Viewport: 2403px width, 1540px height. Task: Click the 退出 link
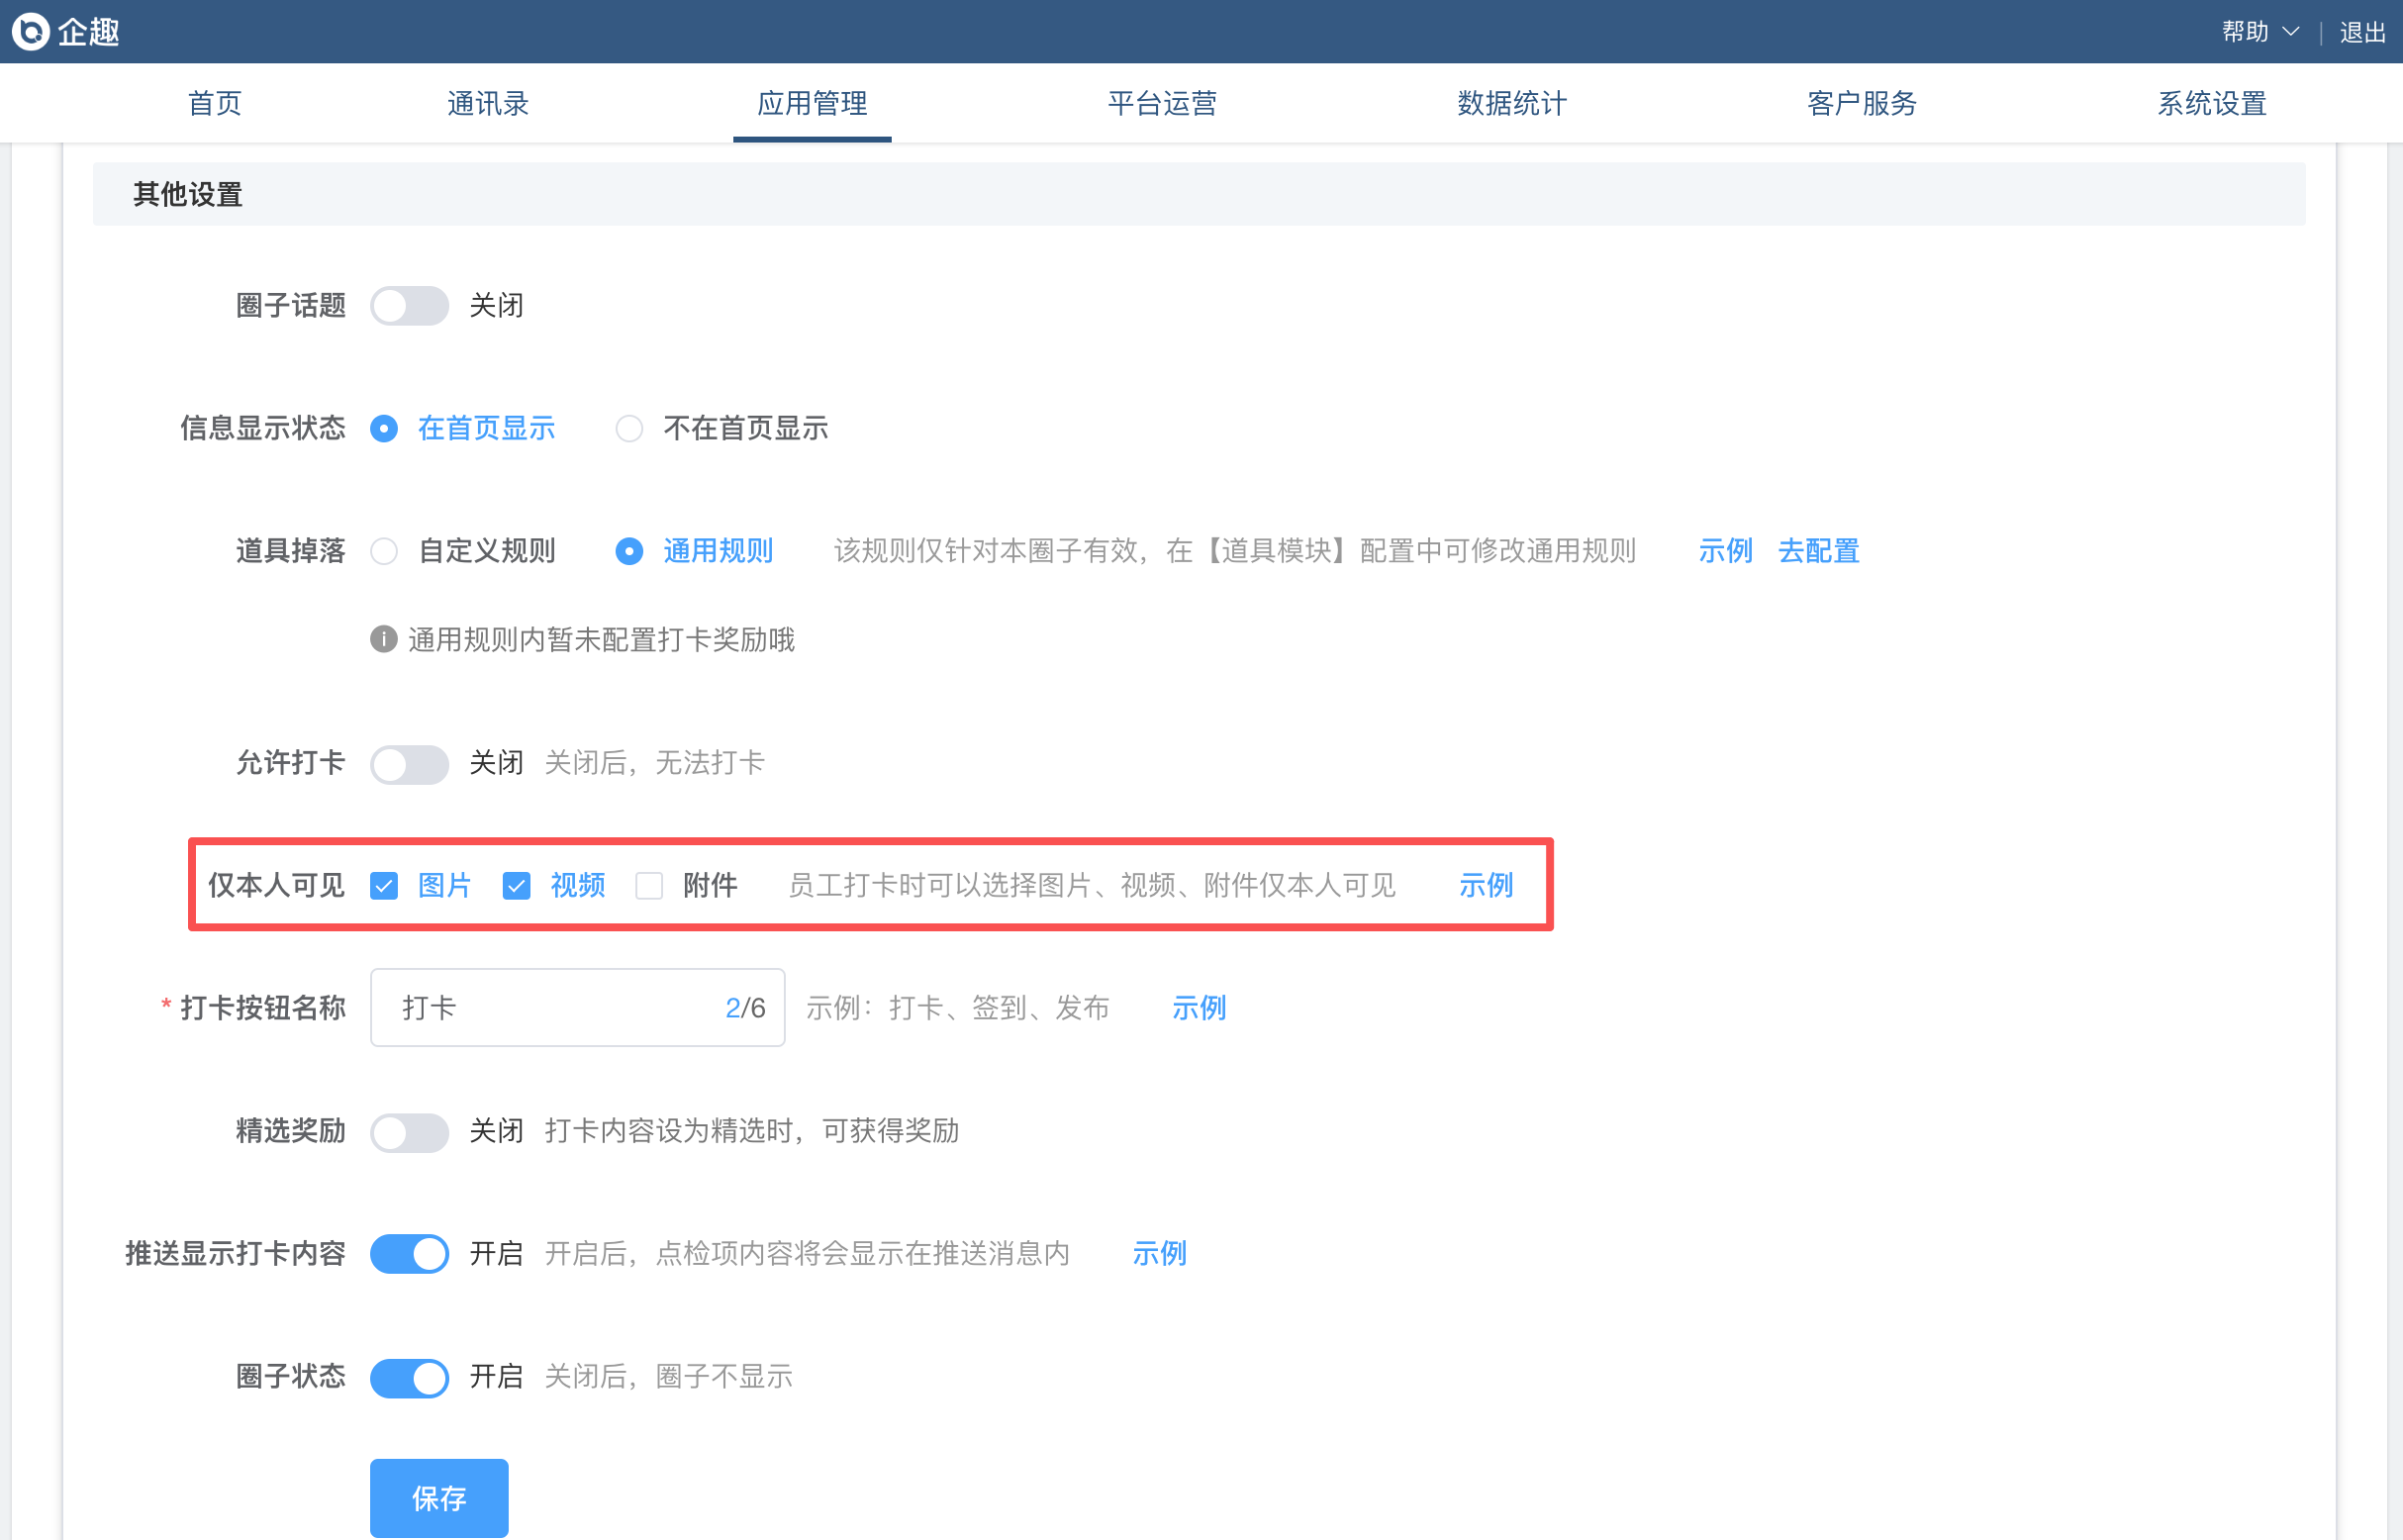pyautogui.click(x=2362, y=32)
